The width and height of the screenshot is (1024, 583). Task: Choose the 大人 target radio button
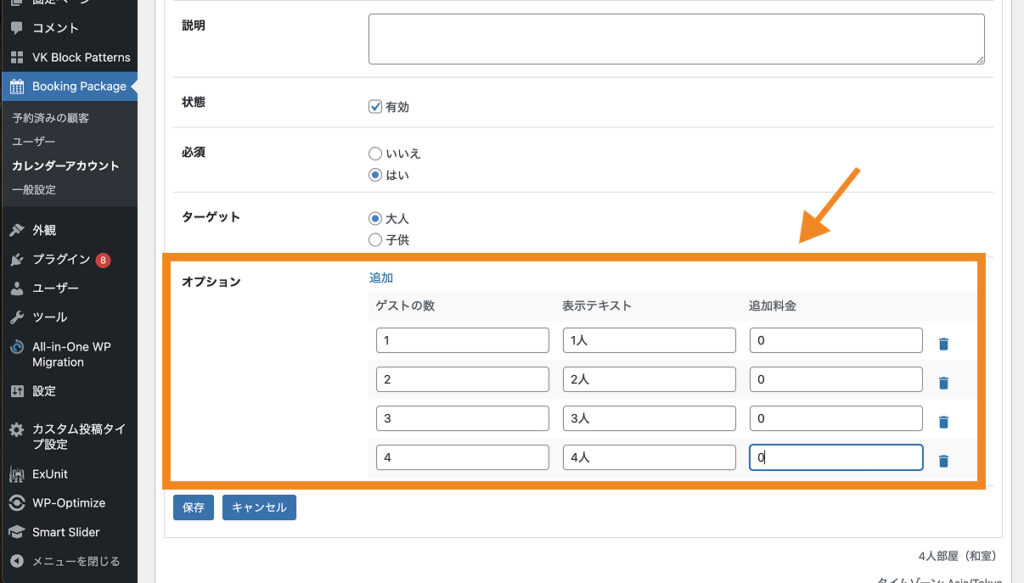(x=376, y=218)
